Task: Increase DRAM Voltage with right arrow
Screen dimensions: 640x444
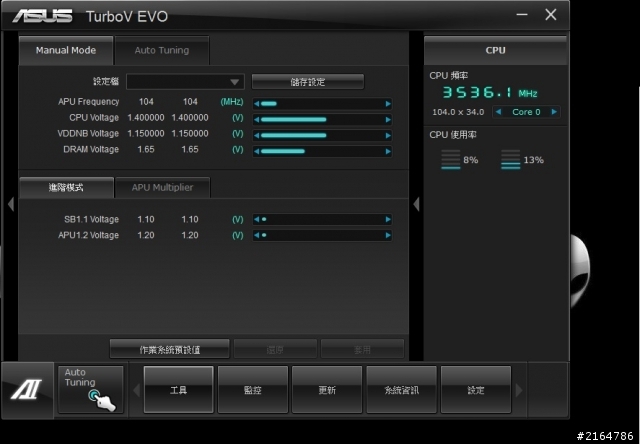Action: pos(388,151)
